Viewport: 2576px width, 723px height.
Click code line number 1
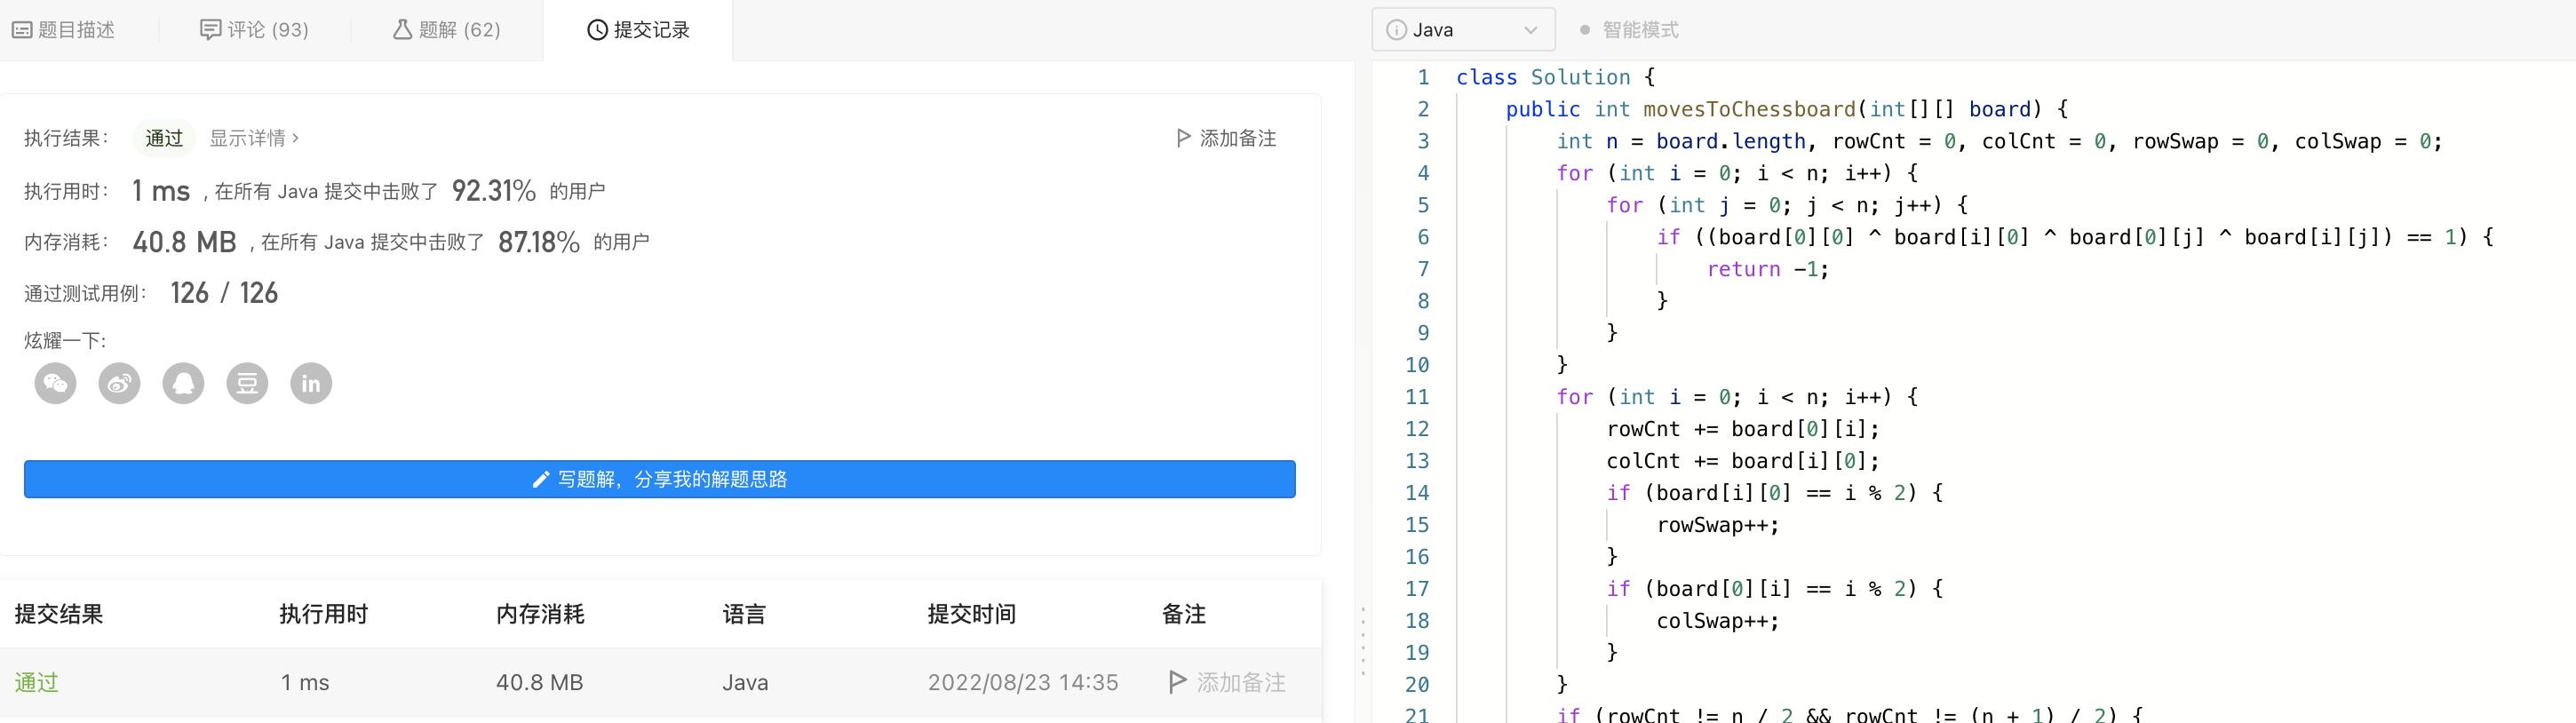1423,77
